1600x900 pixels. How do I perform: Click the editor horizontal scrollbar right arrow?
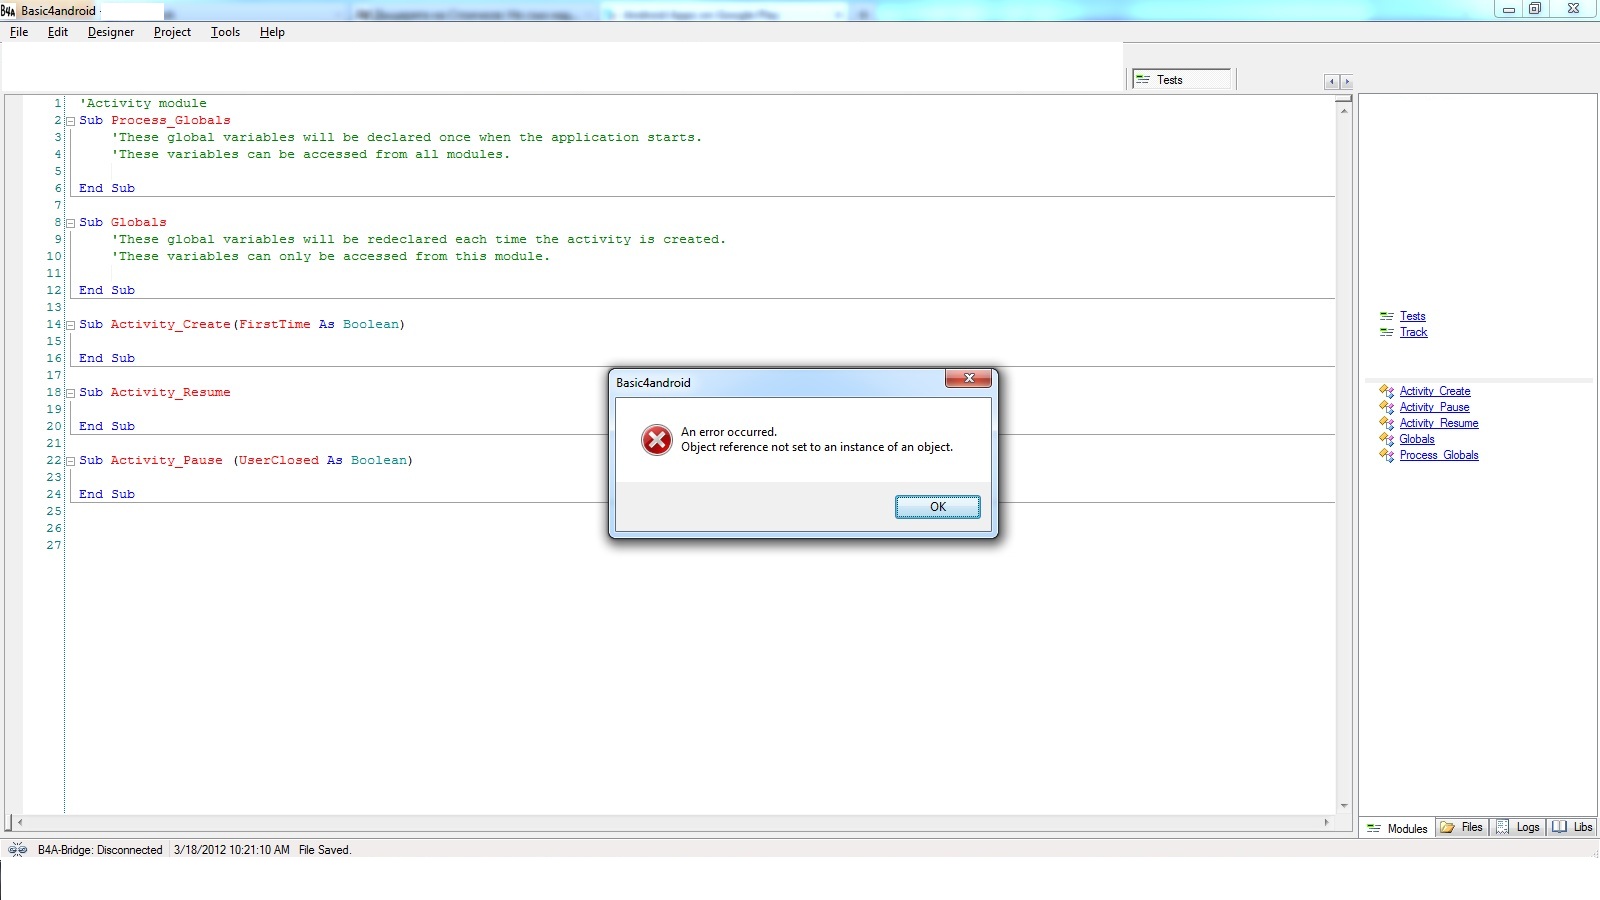point(1327,823)
